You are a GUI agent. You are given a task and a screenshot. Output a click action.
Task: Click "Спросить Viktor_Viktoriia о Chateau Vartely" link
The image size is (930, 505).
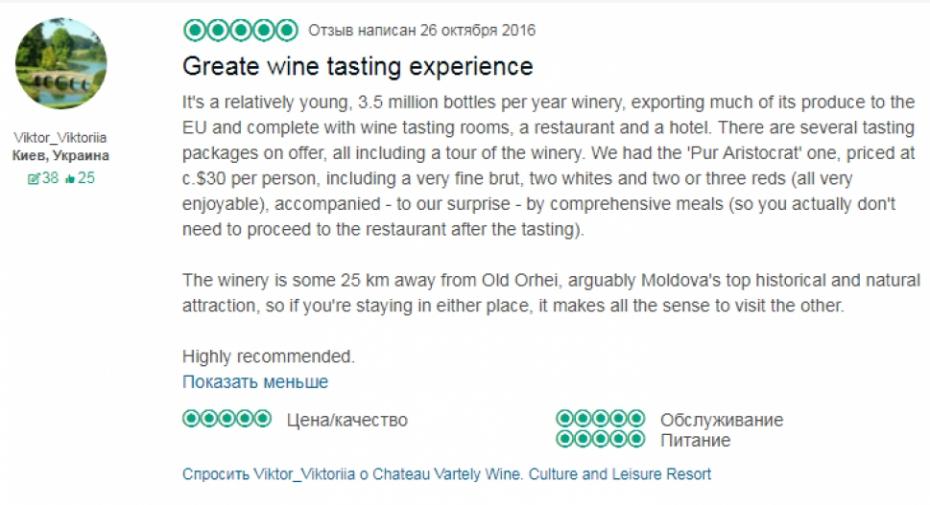[446, 474]
